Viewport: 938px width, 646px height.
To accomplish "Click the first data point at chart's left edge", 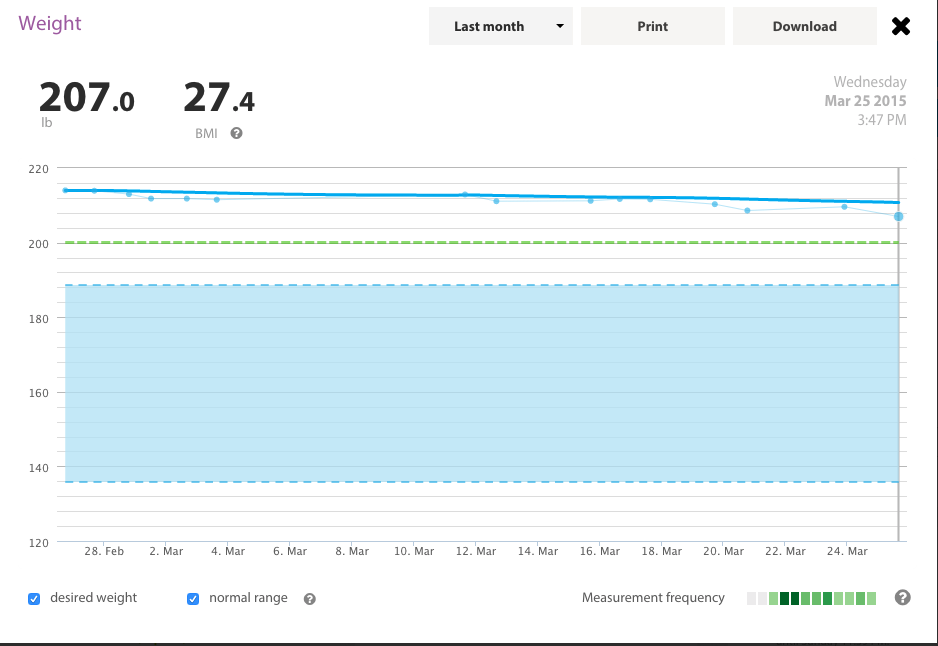I will click(x=65, y=190).
